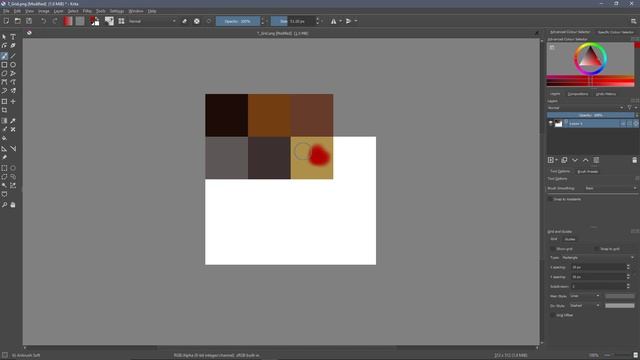Image resolution: width=640 pixels, height=360 pixels.
Task: Select the Gradient tool in toolbox
Action: (4, 121)
